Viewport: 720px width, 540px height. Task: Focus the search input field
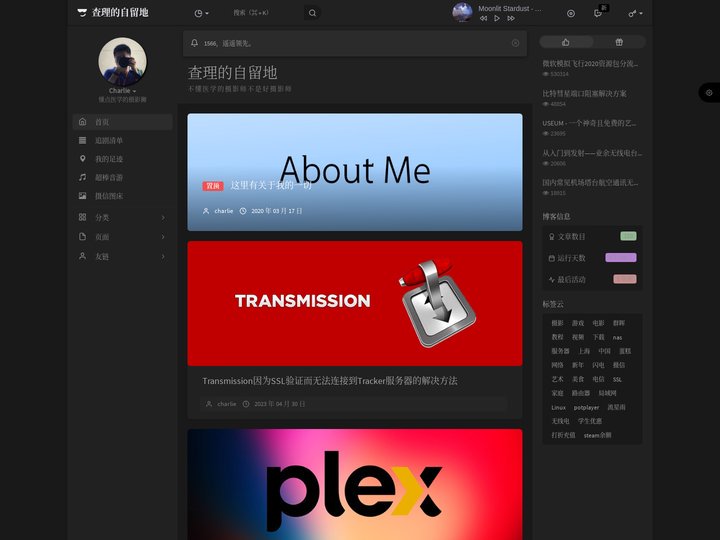[266, 13]
